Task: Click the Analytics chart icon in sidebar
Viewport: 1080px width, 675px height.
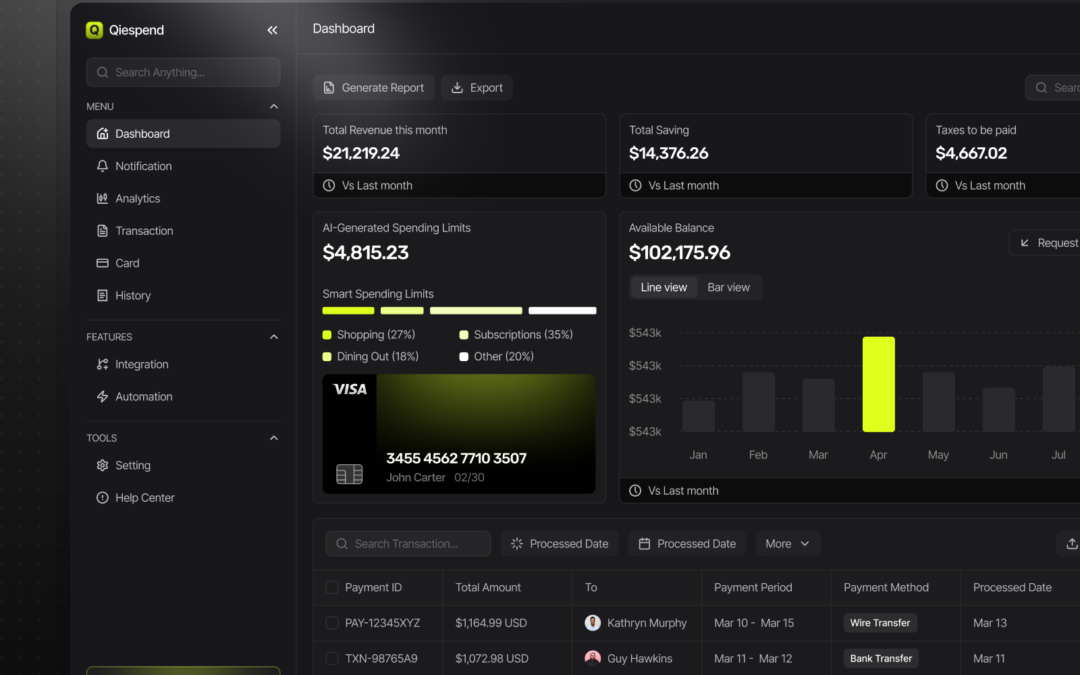Action: coord(102,199)
